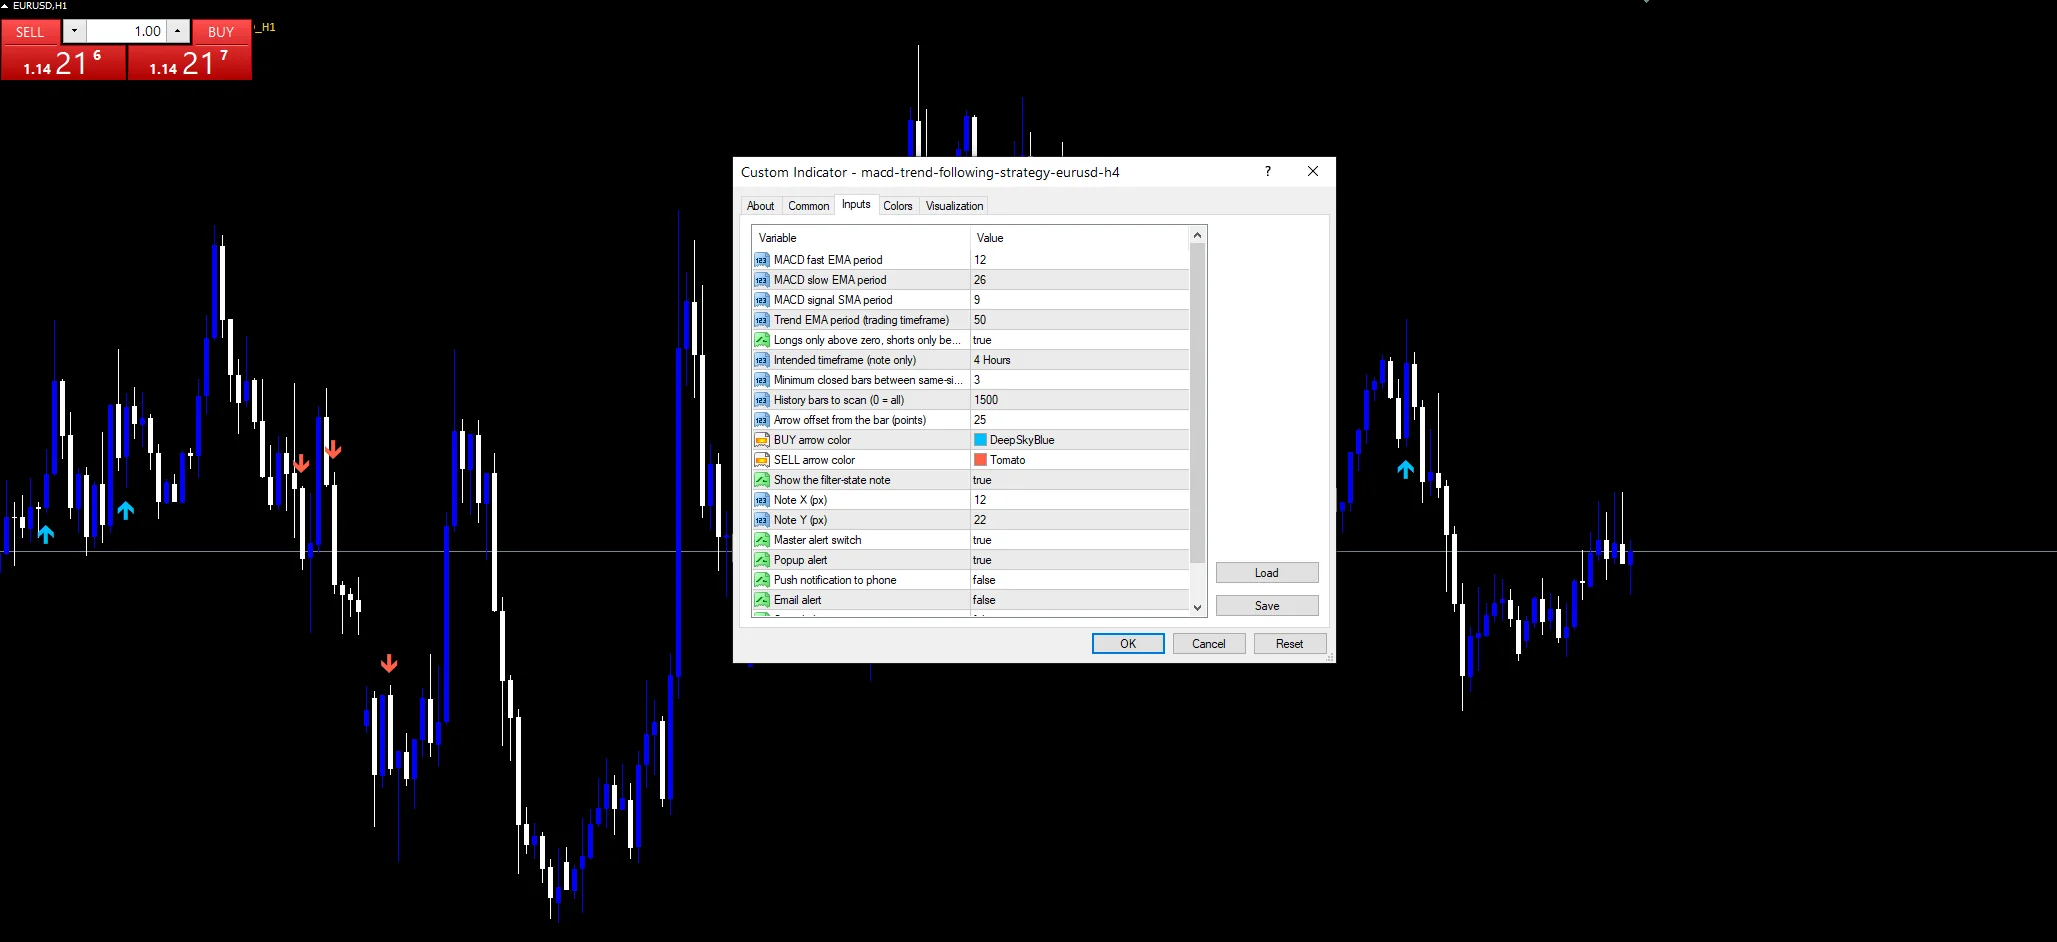
Task: Click the vertical scrollbar thumb of inputs list
Action: pos(1198,403)
